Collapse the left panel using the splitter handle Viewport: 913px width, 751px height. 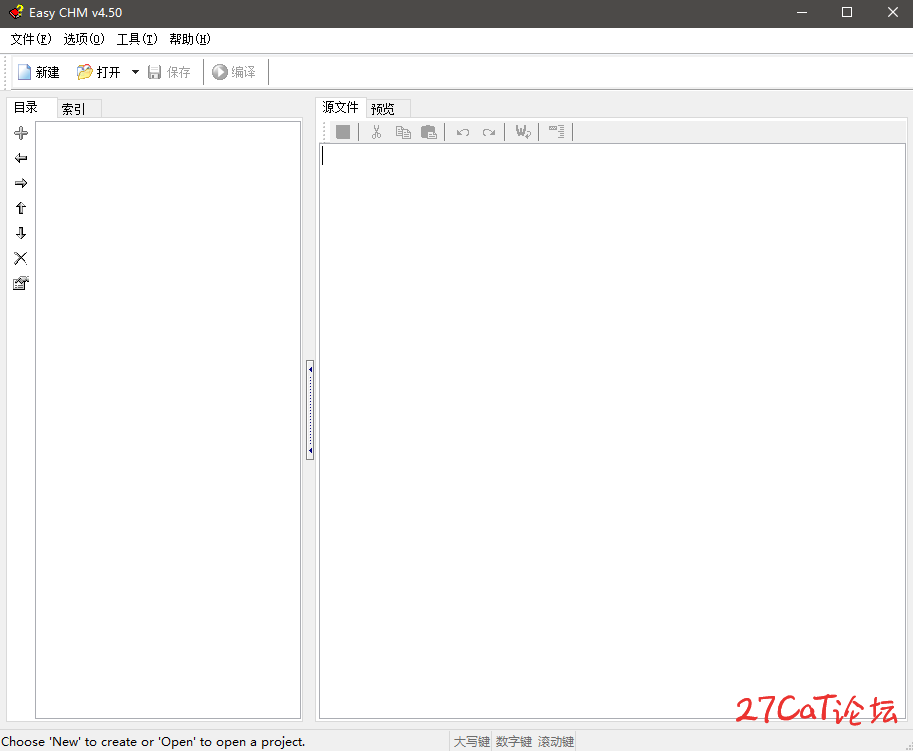point(310,410)
